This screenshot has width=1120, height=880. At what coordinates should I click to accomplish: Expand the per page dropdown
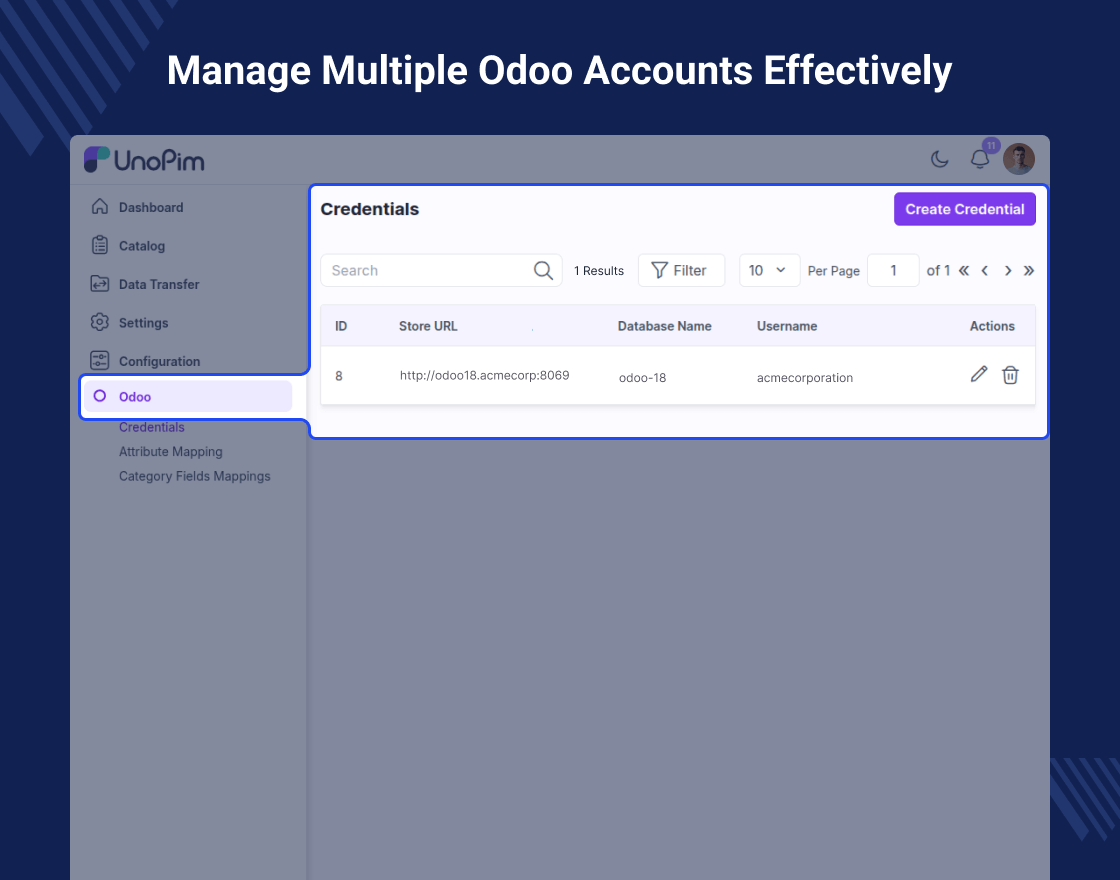(769, 271)
